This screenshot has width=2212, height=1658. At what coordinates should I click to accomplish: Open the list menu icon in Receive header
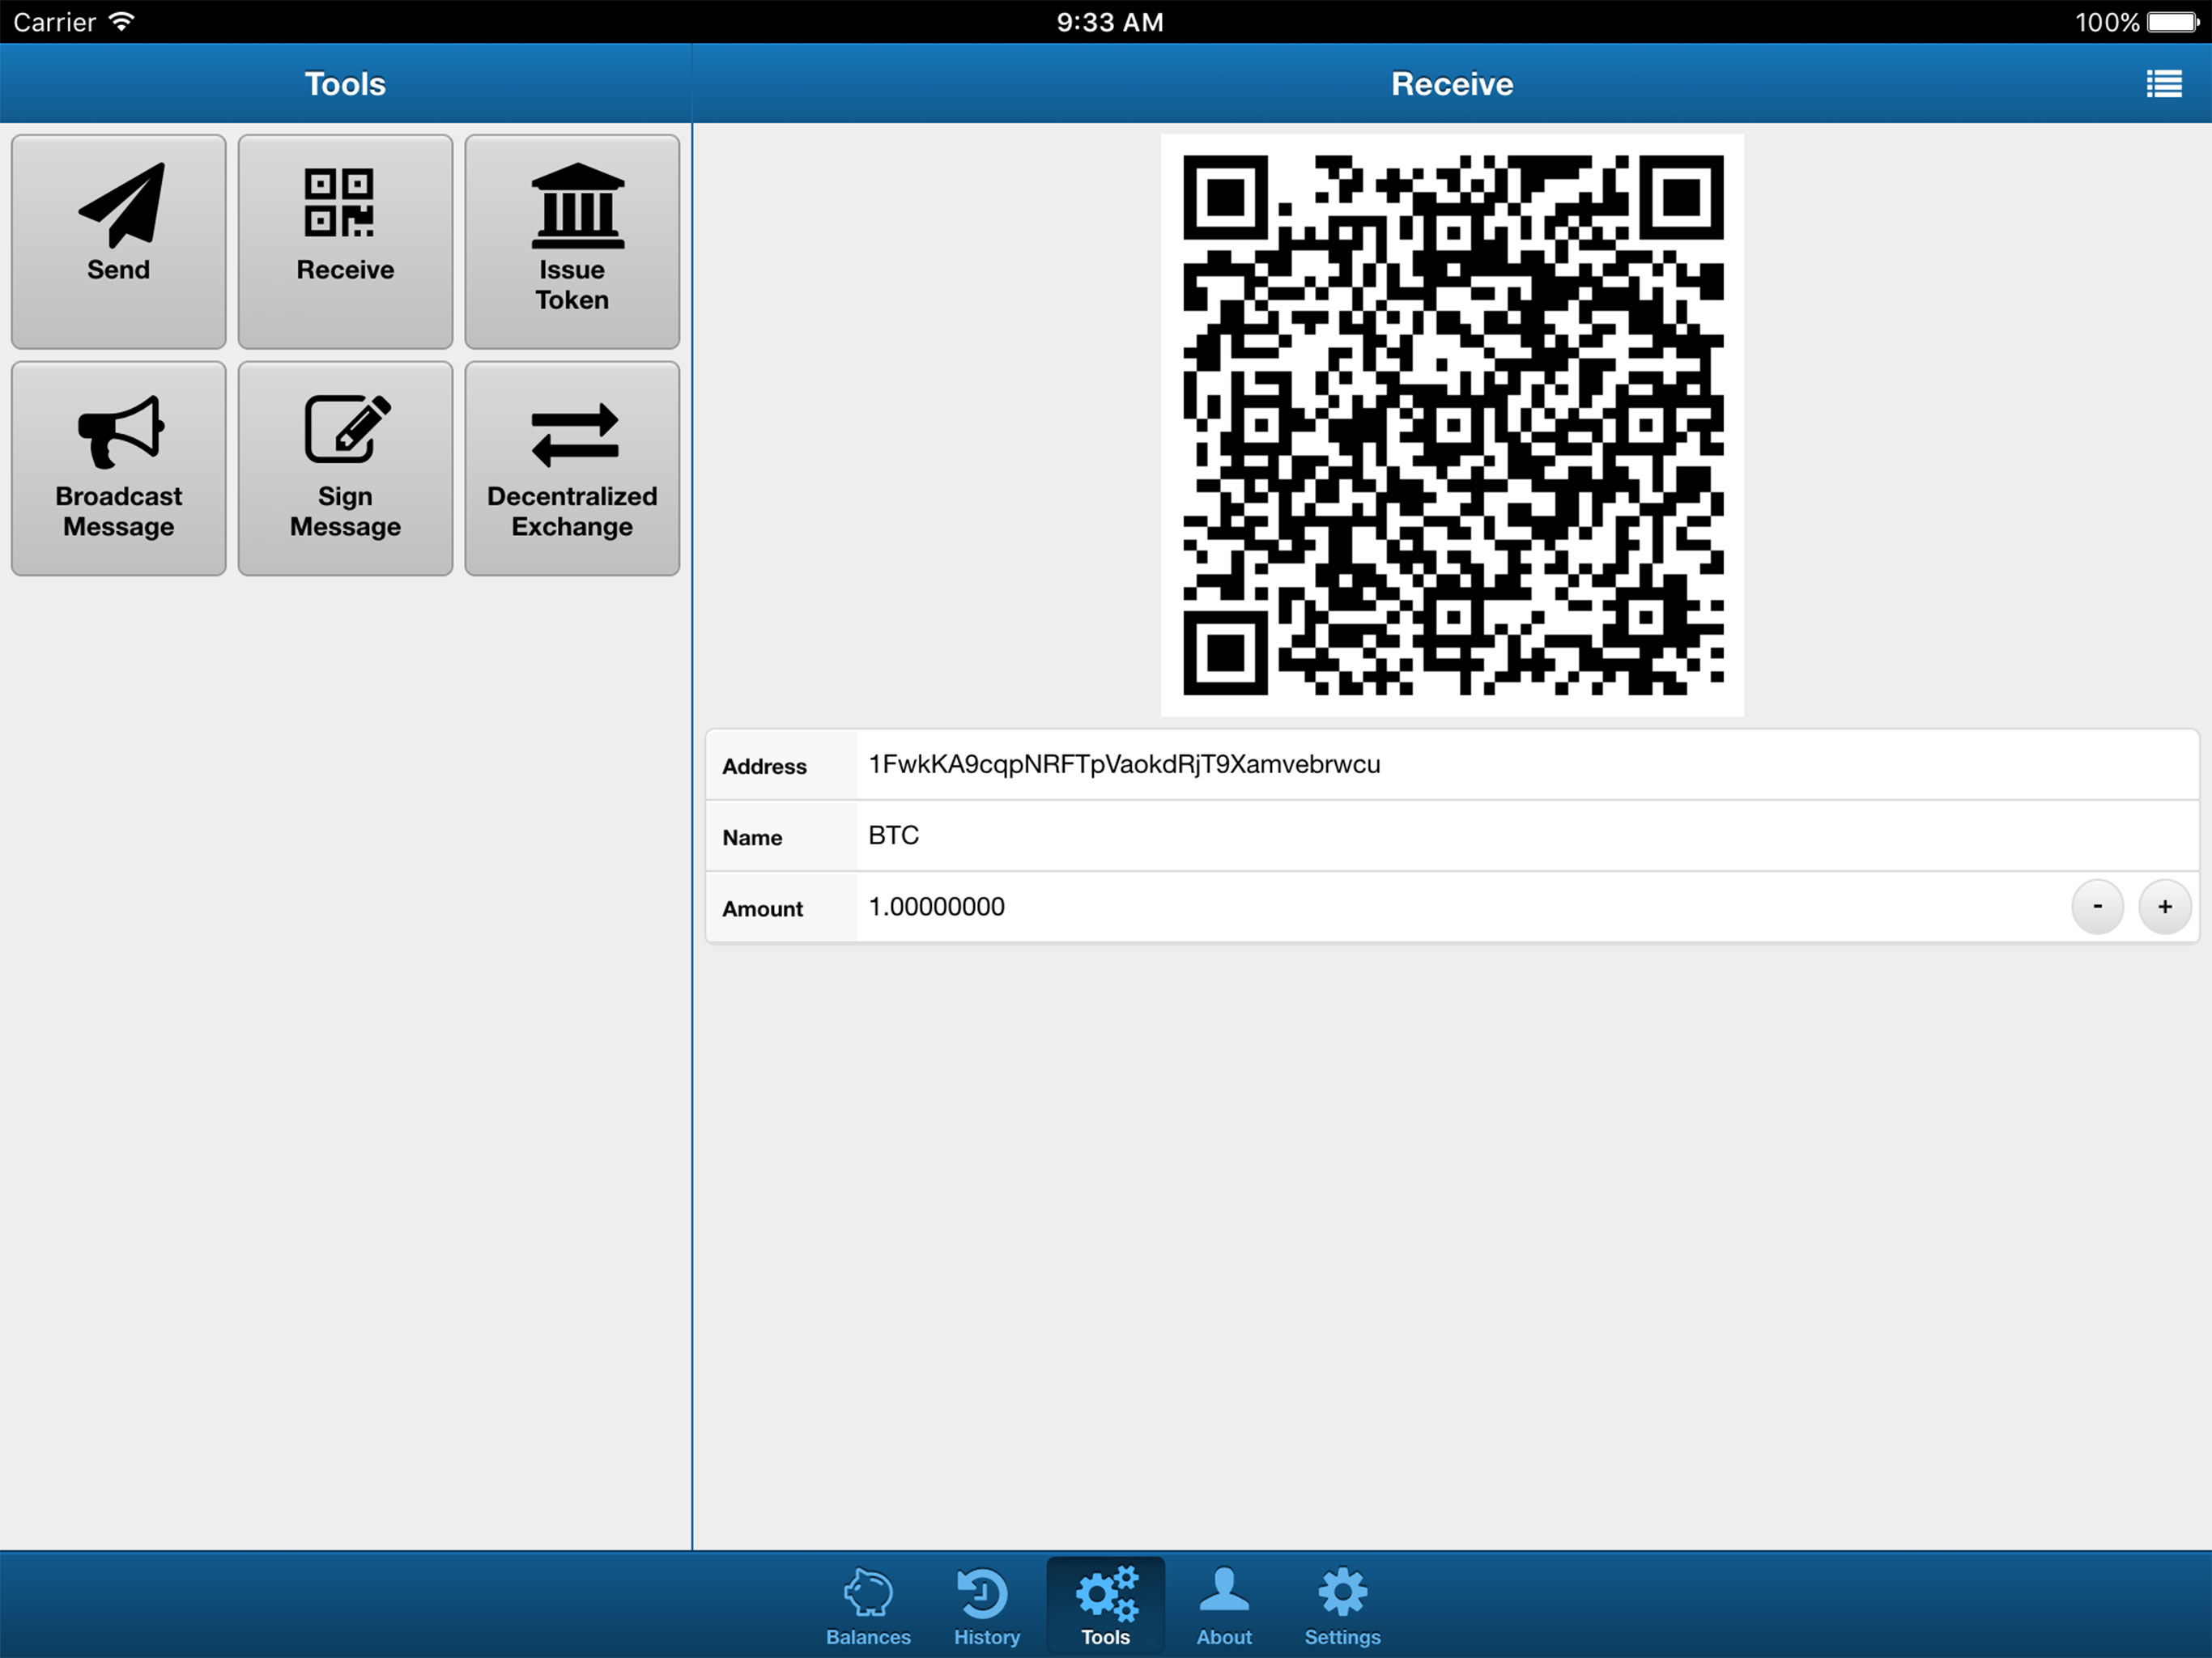pyautogui.click(x=2164, y=84)
